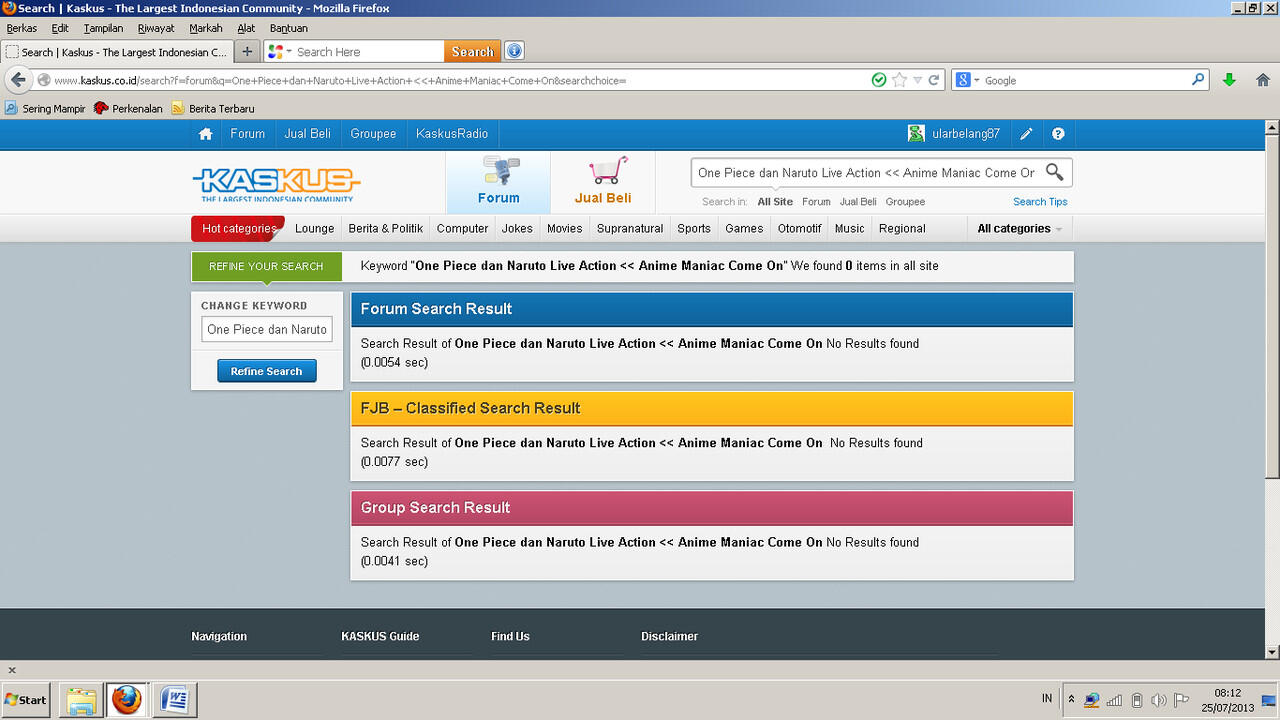
Task: Click the Kaskus home icon
Action: click(x=205, y=134)
